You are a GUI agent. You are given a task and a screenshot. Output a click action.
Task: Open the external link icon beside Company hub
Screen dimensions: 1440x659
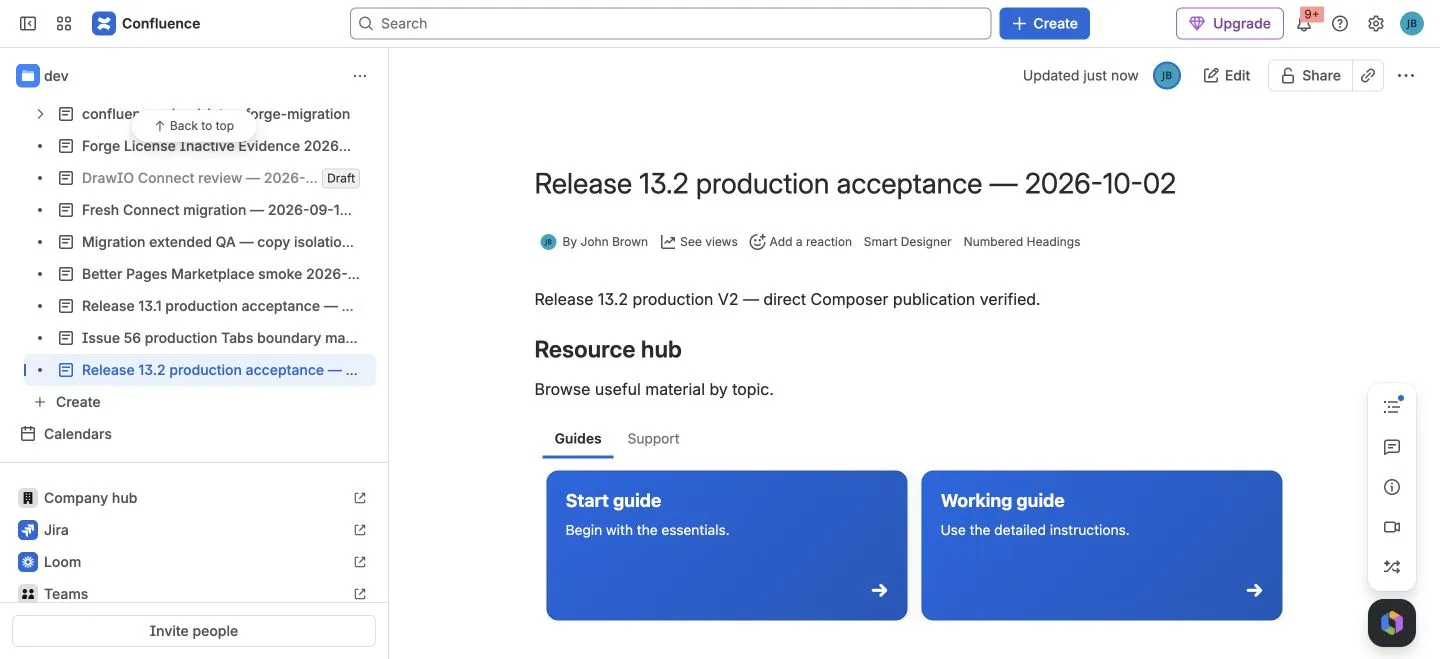[360, 498]
